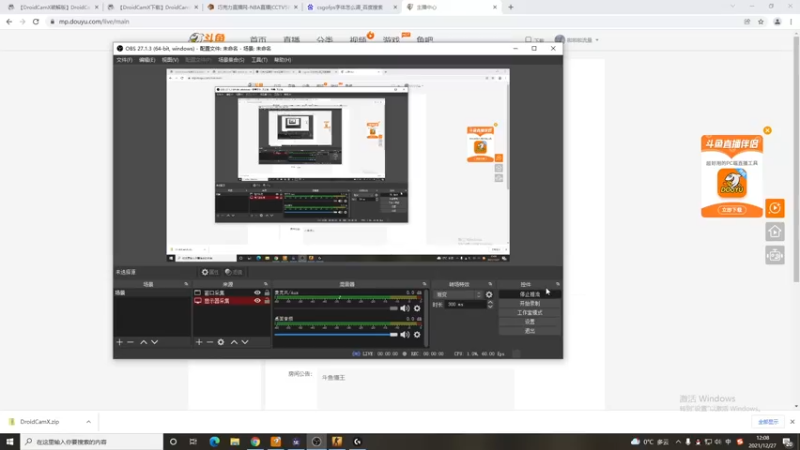The image size is (800, 450).
Task: Open the 桌面音频 audio settings gear
Action: click(x=417, y=335)
